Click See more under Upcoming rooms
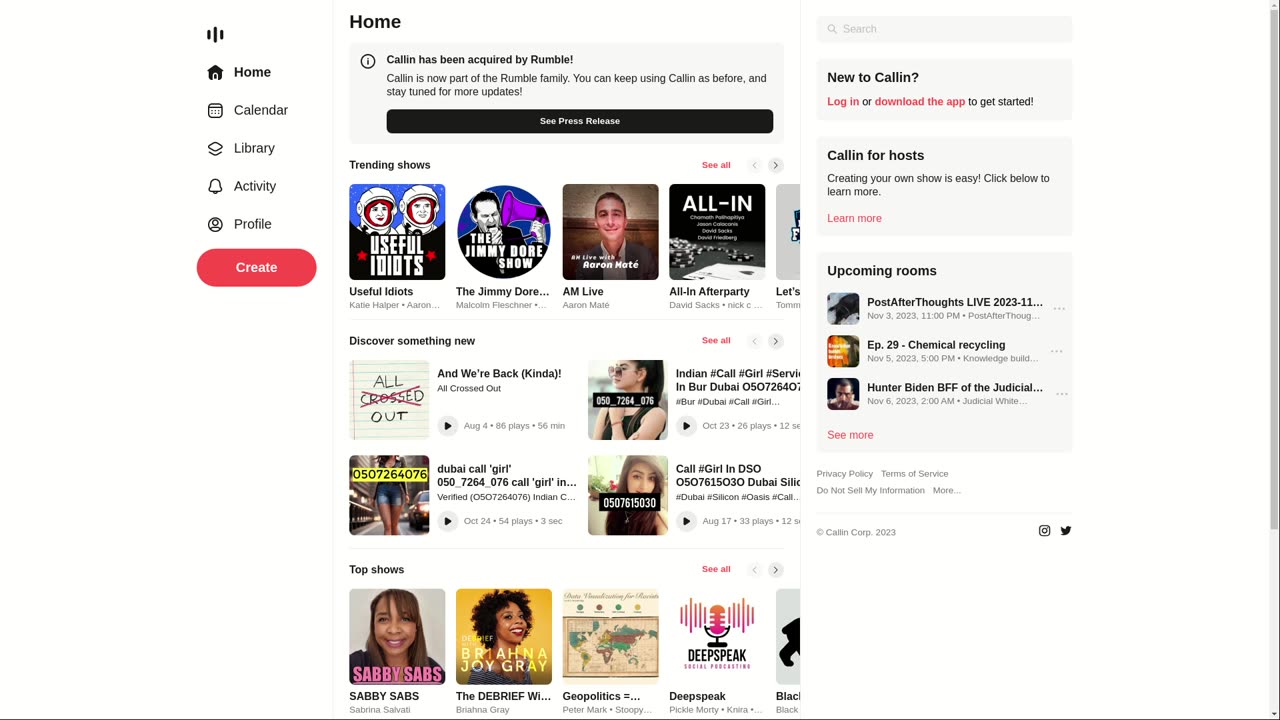 [x=850, y=435]
